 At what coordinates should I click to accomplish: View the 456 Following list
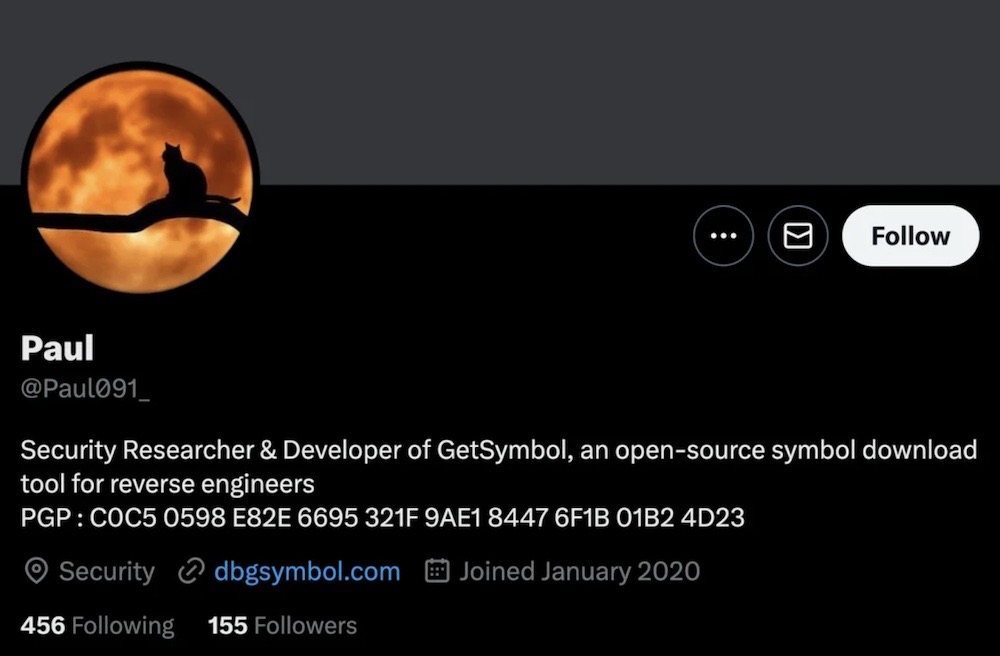97,625
